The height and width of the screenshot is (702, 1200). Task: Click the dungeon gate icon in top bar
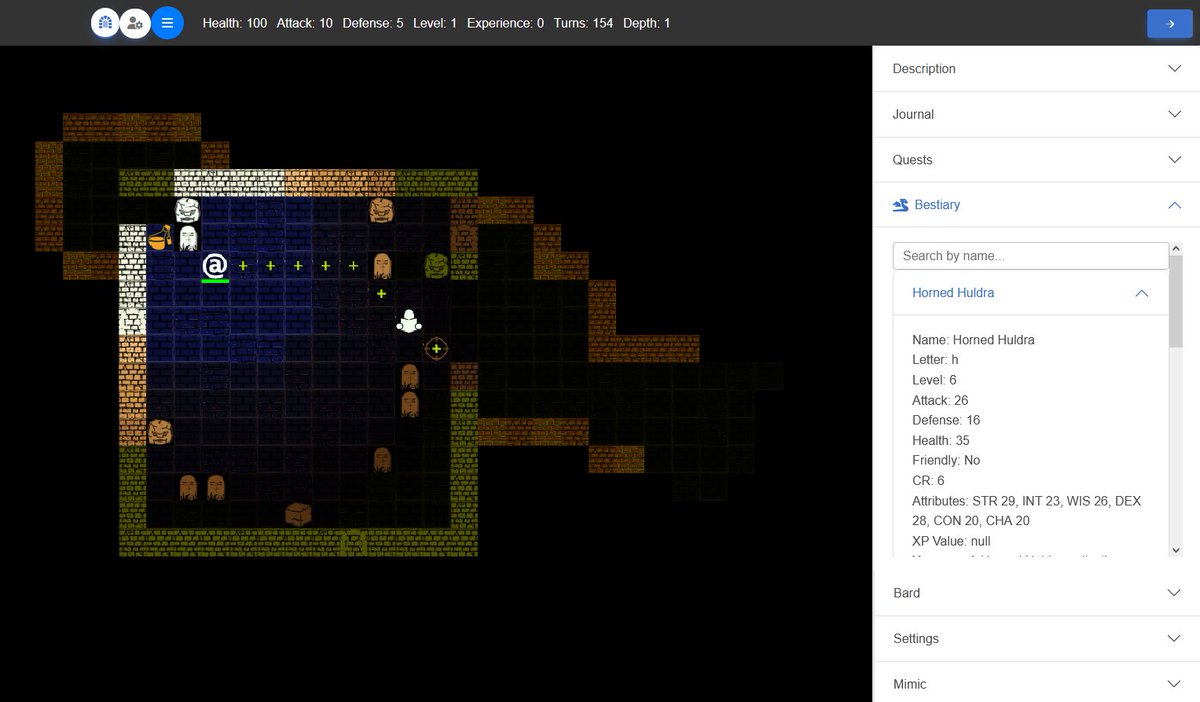coord(106,22)
